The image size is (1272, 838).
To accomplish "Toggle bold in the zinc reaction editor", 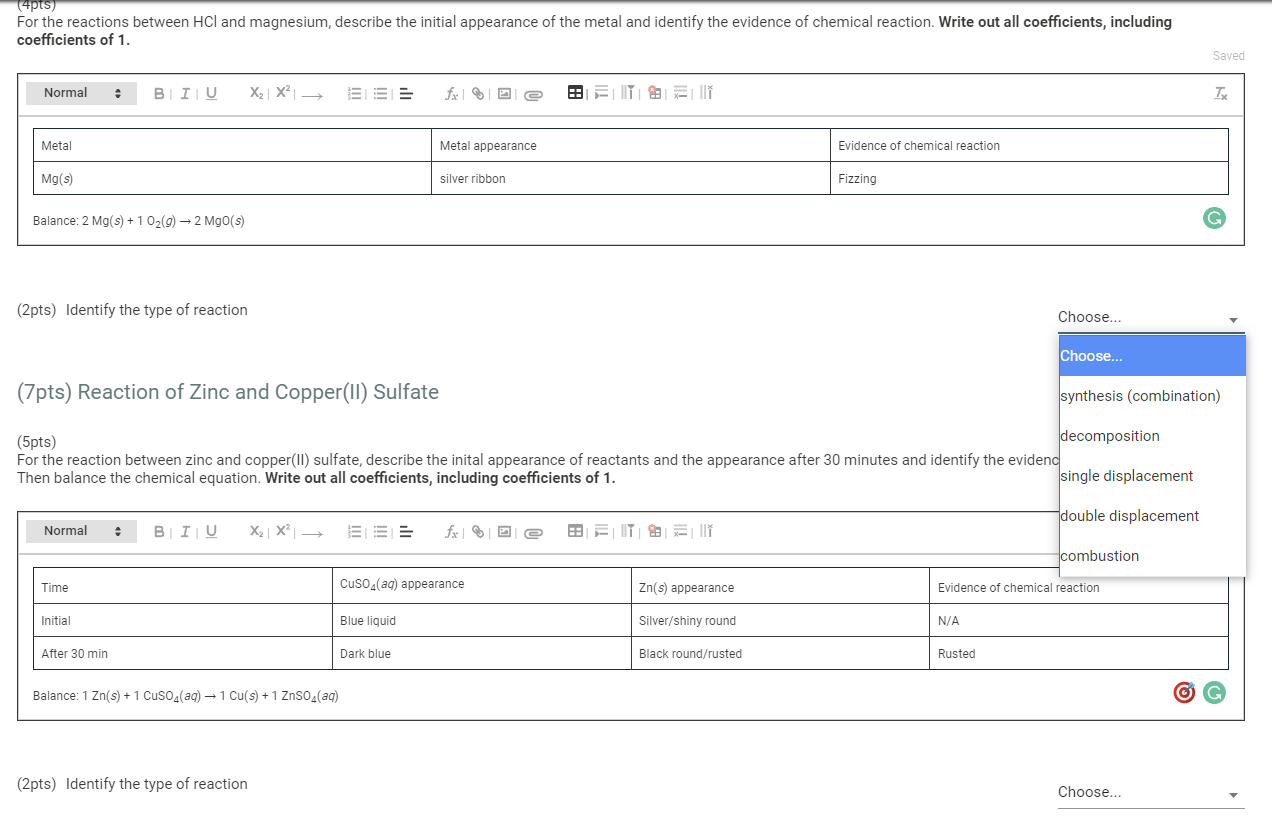I will pyautogui.click(x=158, y=531).
